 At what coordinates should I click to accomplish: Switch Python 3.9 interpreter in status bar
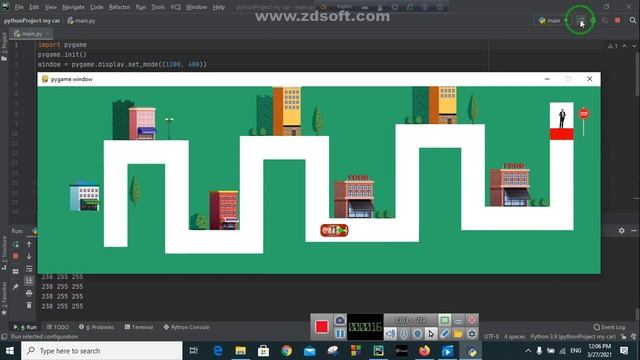[x=573, y=337]
